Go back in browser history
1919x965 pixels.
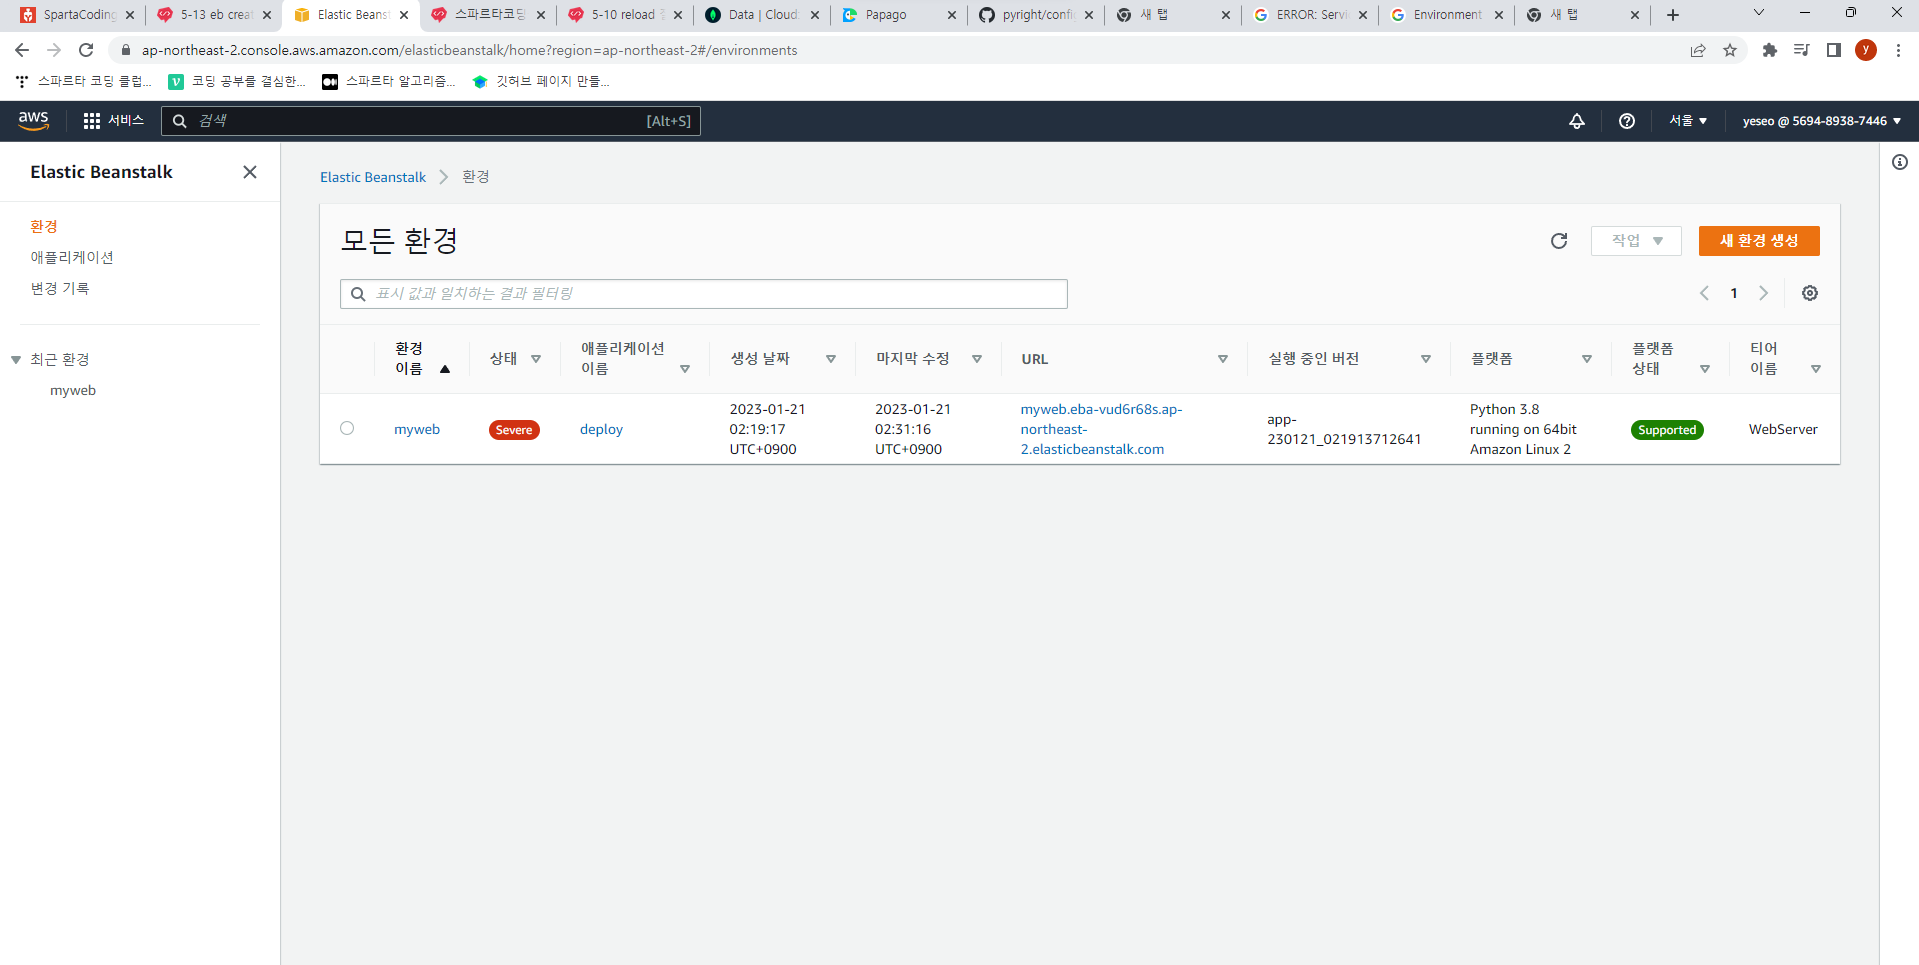pyautogui.click(x=22, y=50)
